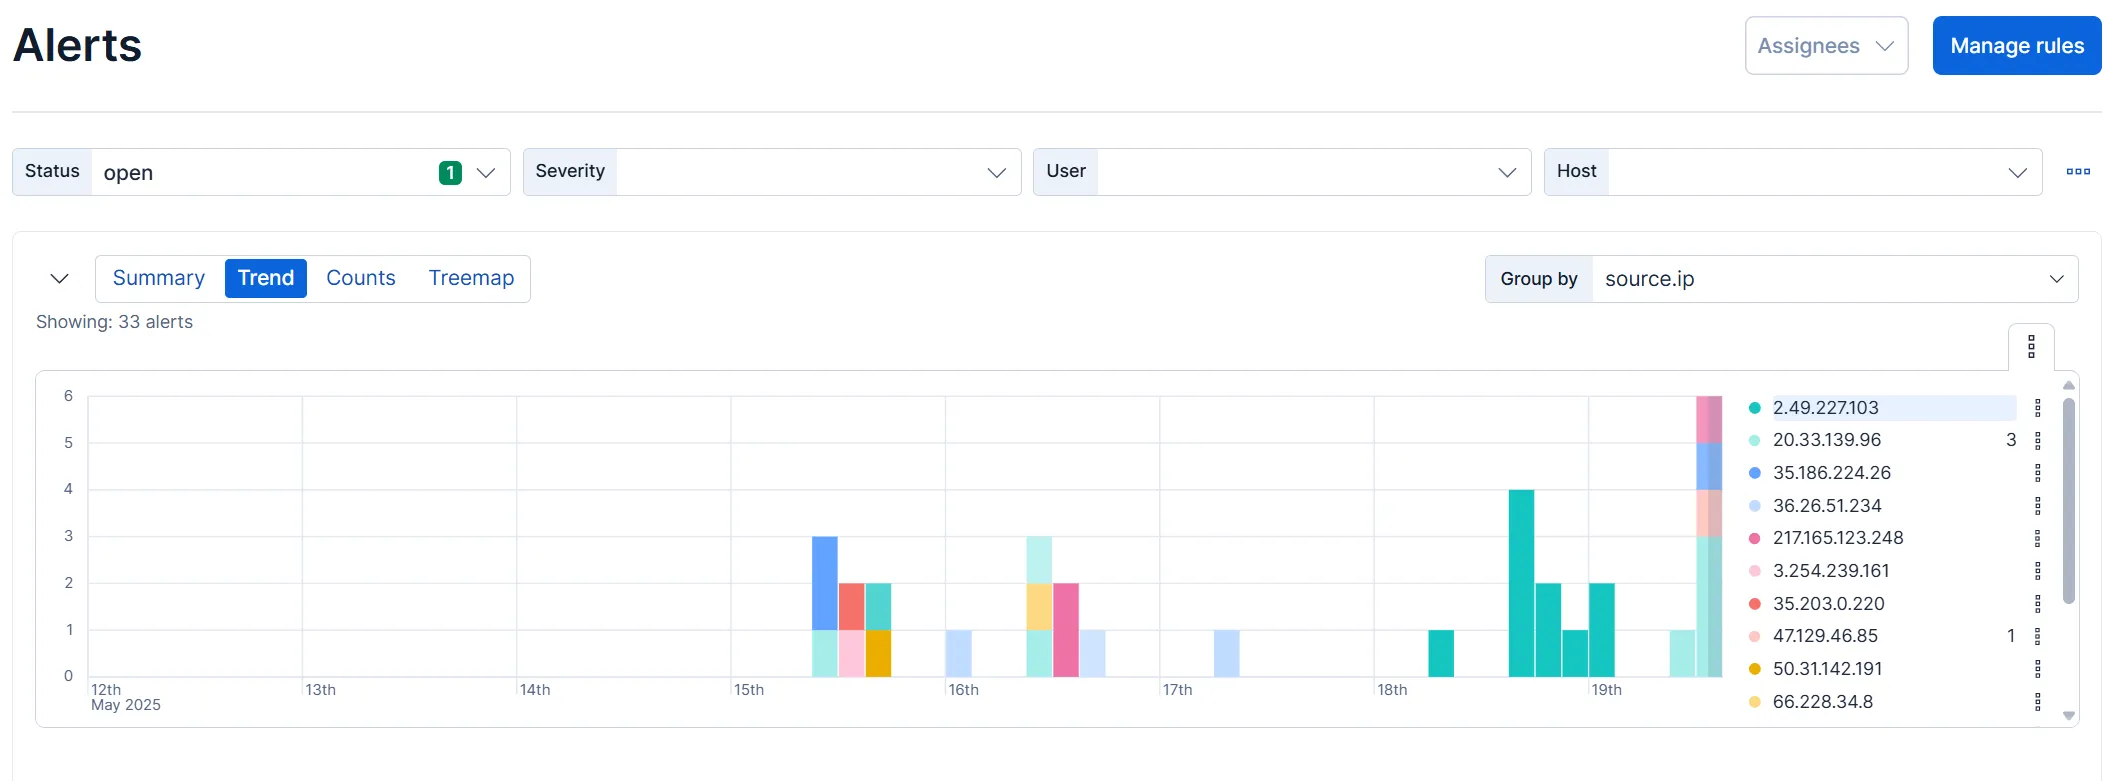The height and width of the screenshot is (781, 2128).
Task: Select the 66.228.34.8 legend label
Action: 1823,702
